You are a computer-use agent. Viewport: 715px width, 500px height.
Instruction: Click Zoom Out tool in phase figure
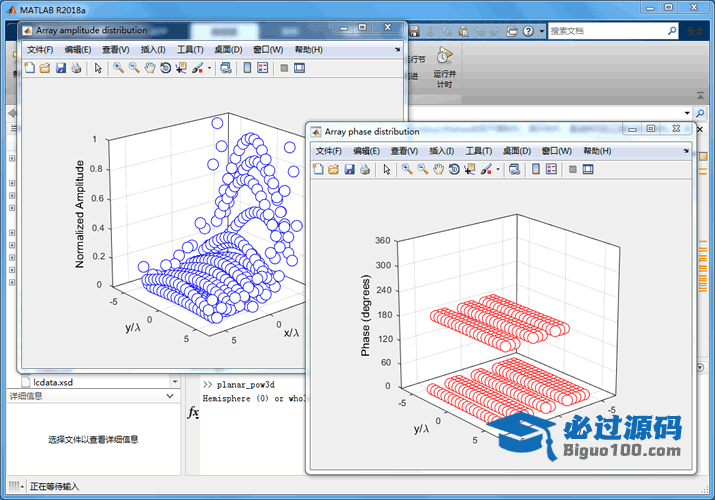point(422,170)
